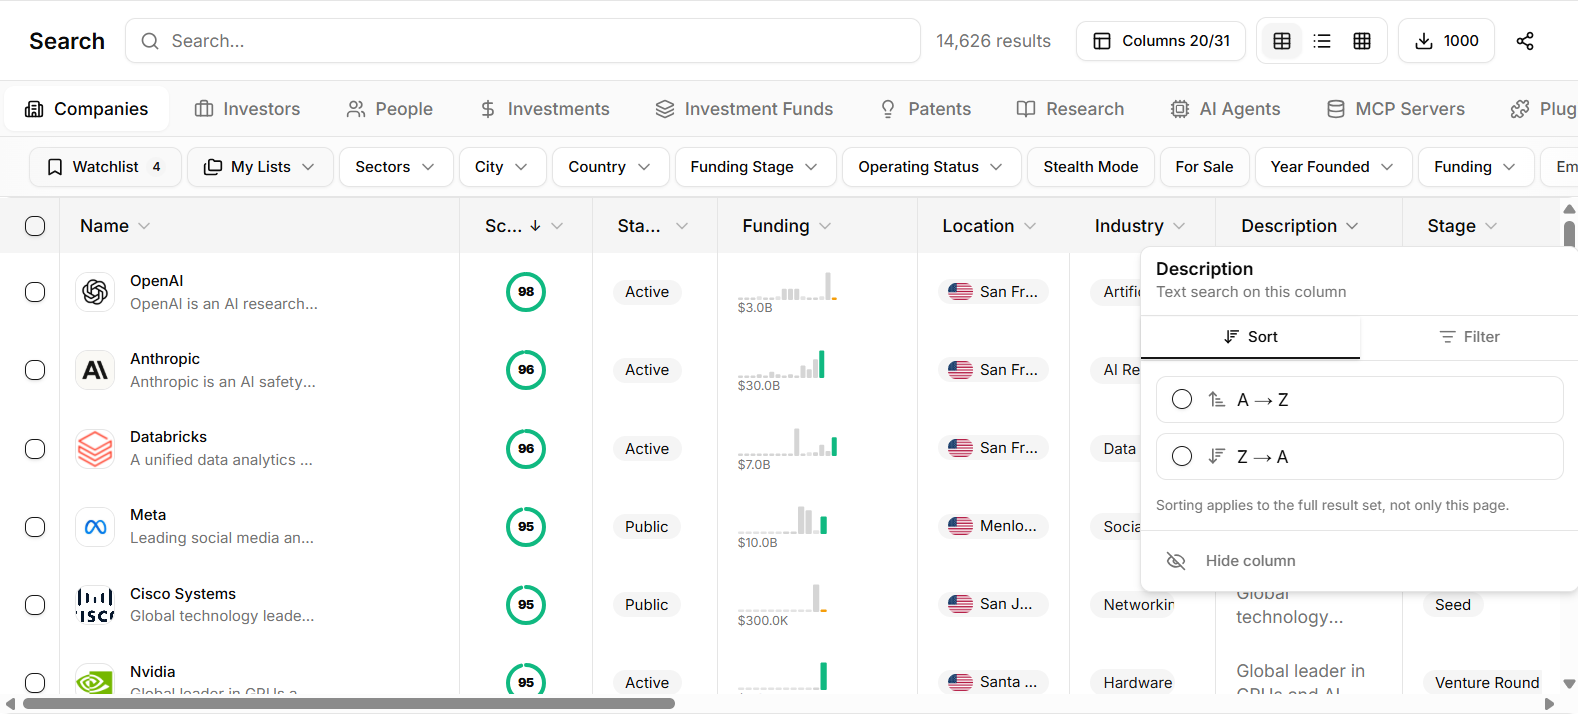The width and height of the screenshot is (1578, 714).
Task: Check the Cisco Systems row checkbox
Action: pyautogui.click(x=35, y=605)
